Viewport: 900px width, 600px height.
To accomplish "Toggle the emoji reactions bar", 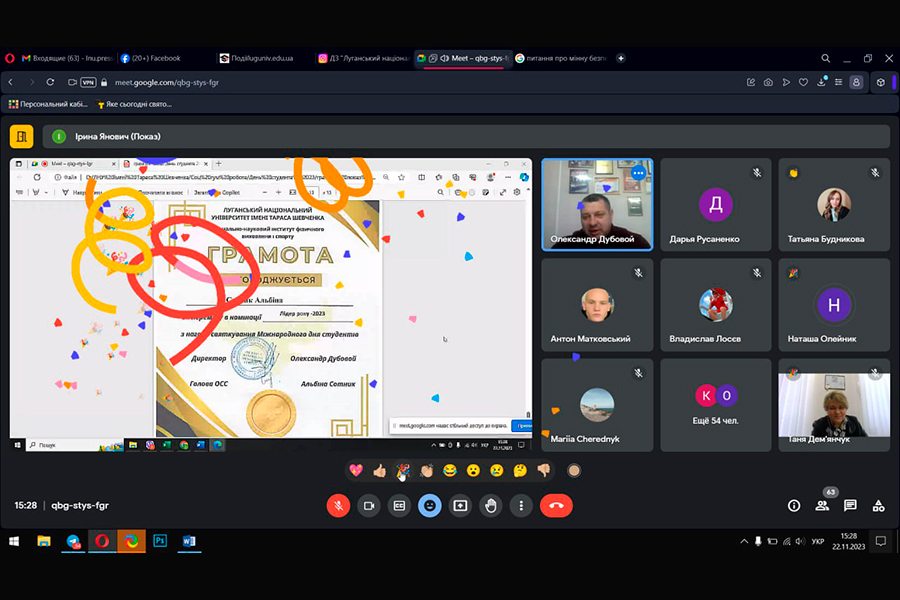I will point(430,506).
